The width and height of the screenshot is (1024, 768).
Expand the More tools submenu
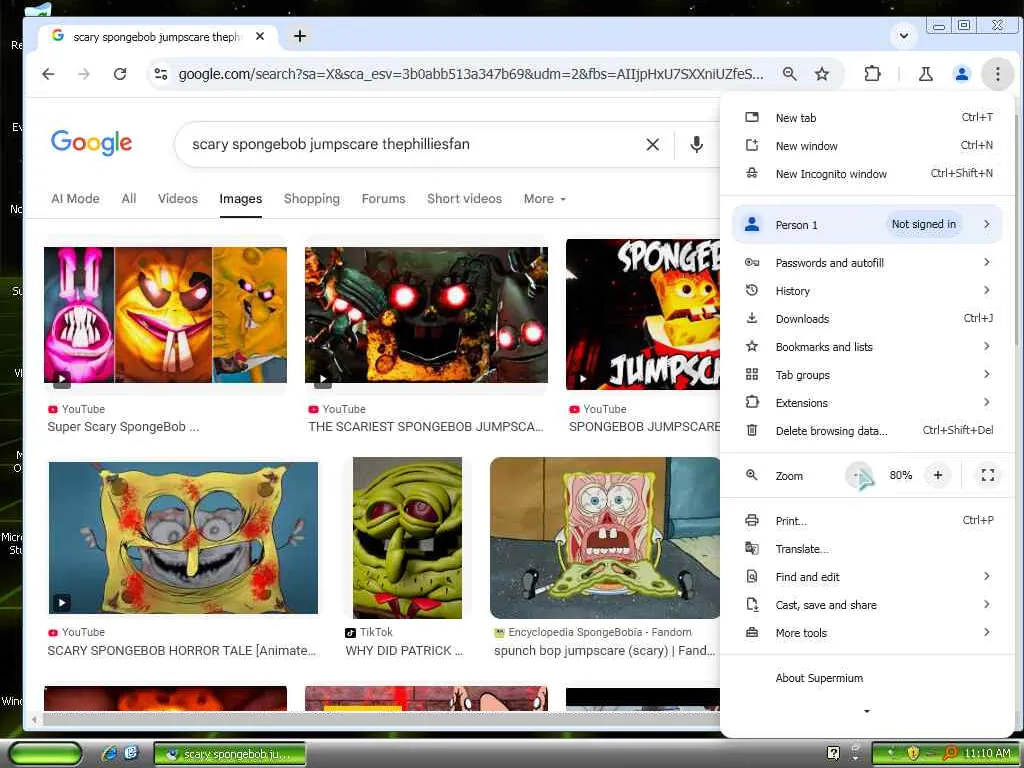click(x=867, y=633)
